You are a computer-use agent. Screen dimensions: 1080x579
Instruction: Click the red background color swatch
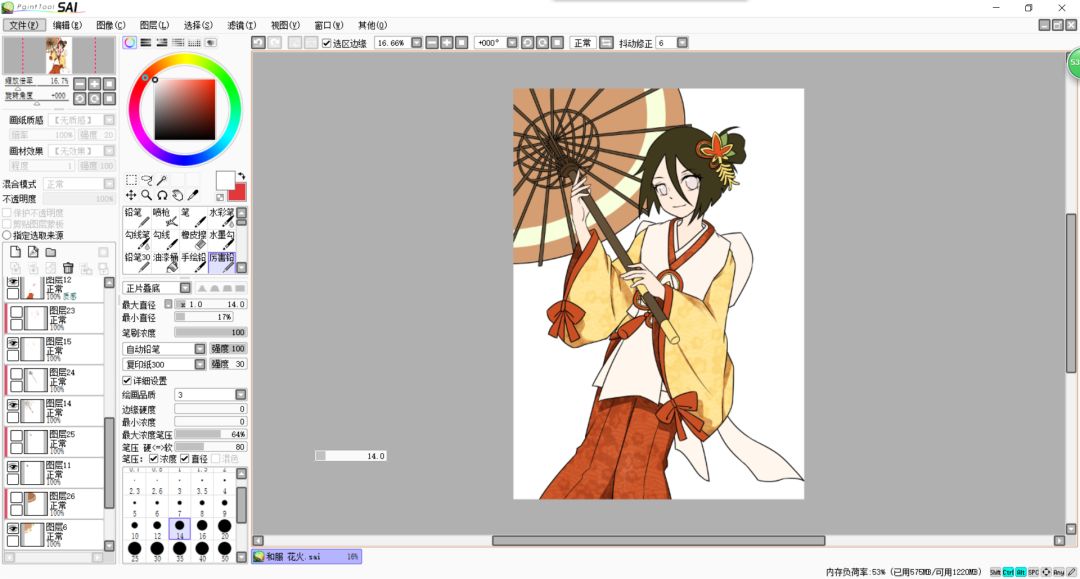click(237, 192)
